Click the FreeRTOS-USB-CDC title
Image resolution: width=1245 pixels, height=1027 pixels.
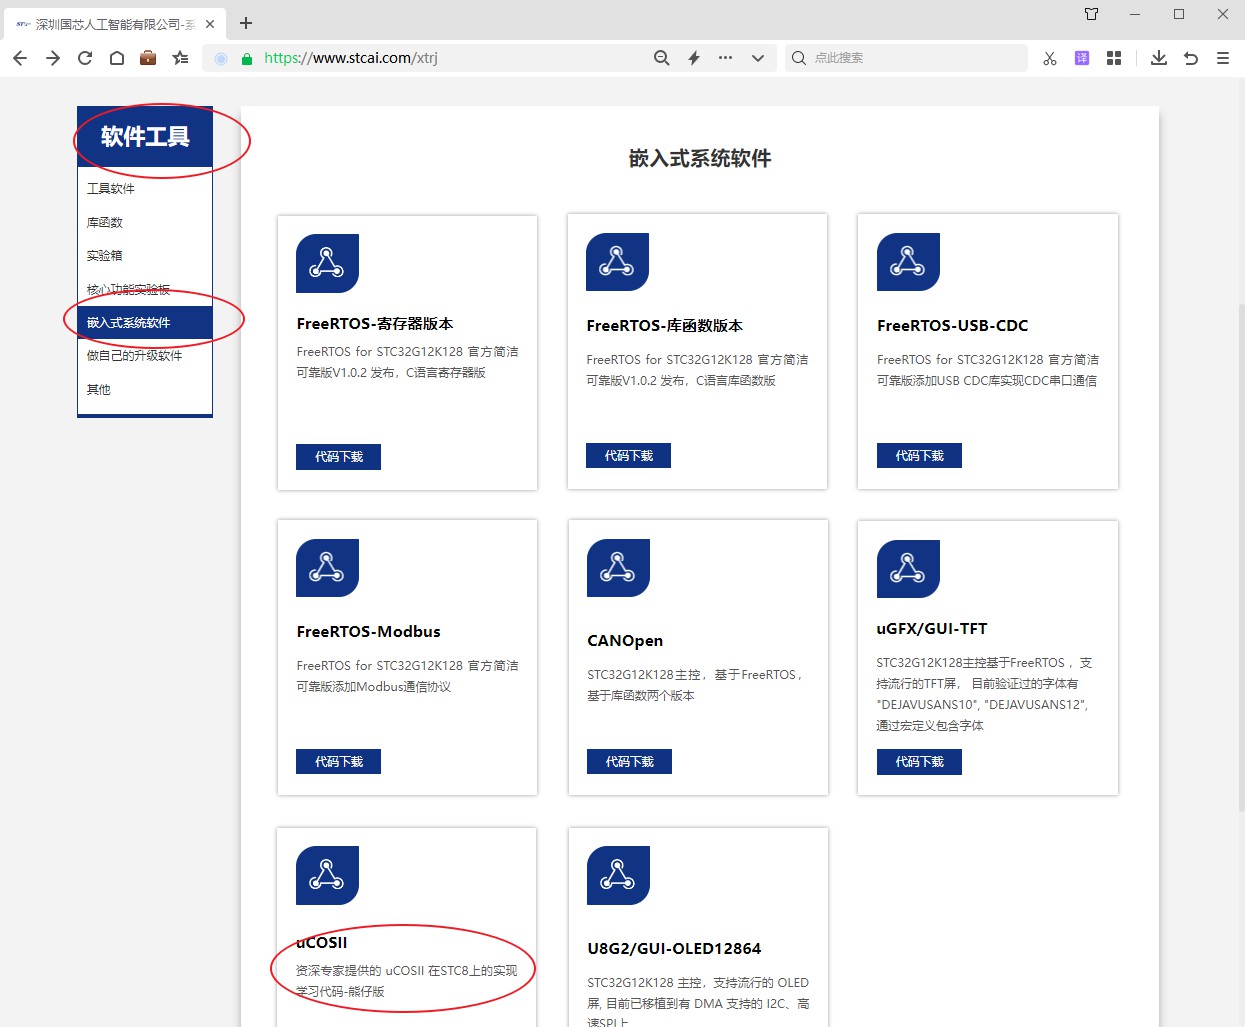pos(953,326)
